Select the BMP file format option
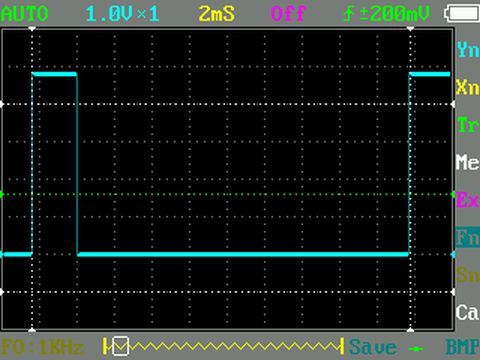Viewport: 480px width, 360px height. (x=463, y=347)
